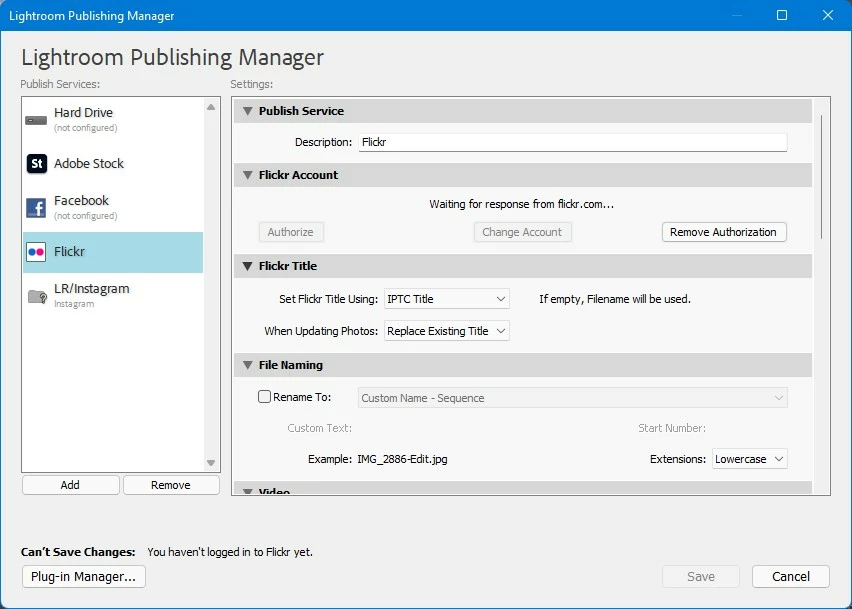Screen dimensions: 852x609
Task: Click the Save button
Action: pos(701,576)
